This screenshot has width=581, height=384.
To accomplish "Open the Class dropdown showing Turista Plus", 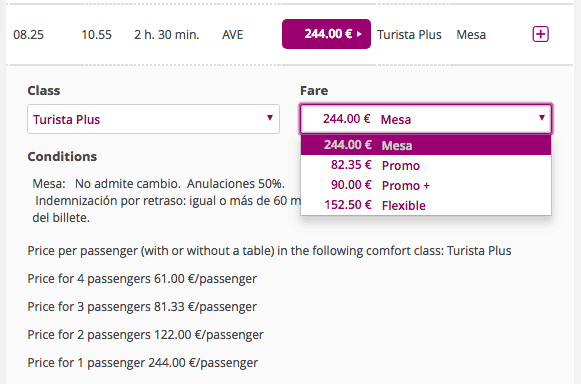I will [153, 119].
